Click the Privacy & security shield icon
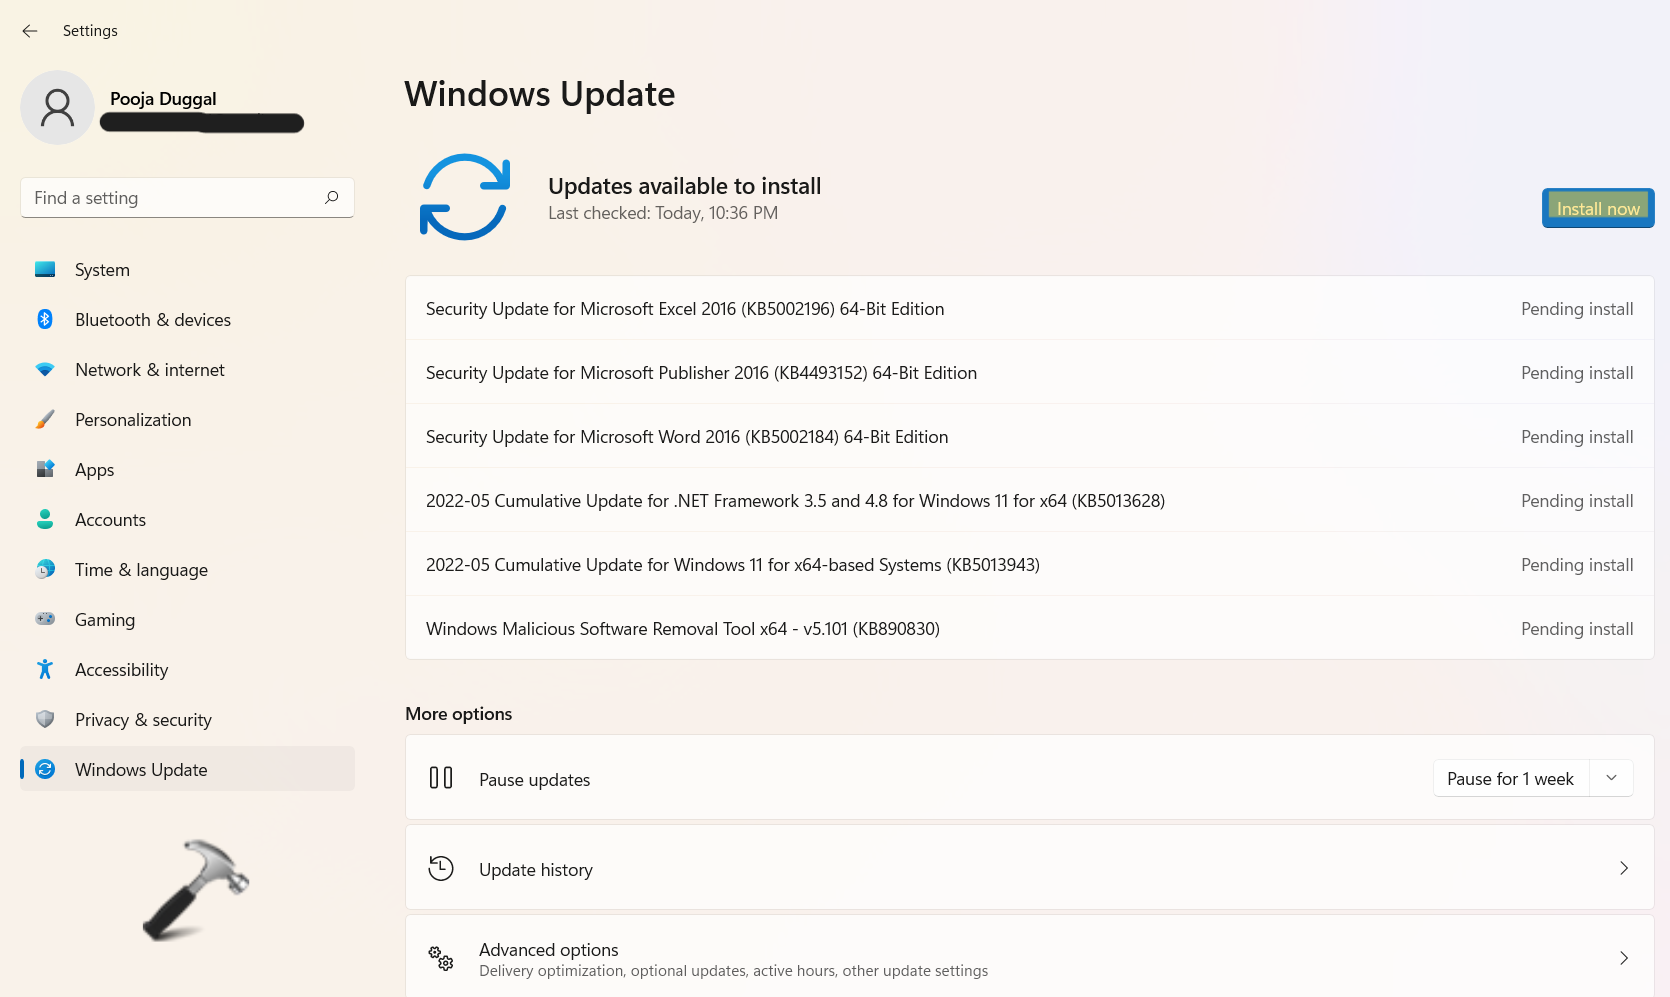Viewport: 1670px width, 997px height. (45, 719)
